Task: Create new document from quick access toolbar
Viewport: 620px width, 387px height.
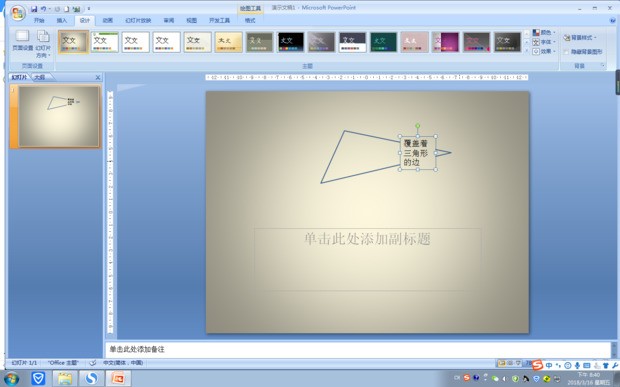Action: [x=66, y=9]
